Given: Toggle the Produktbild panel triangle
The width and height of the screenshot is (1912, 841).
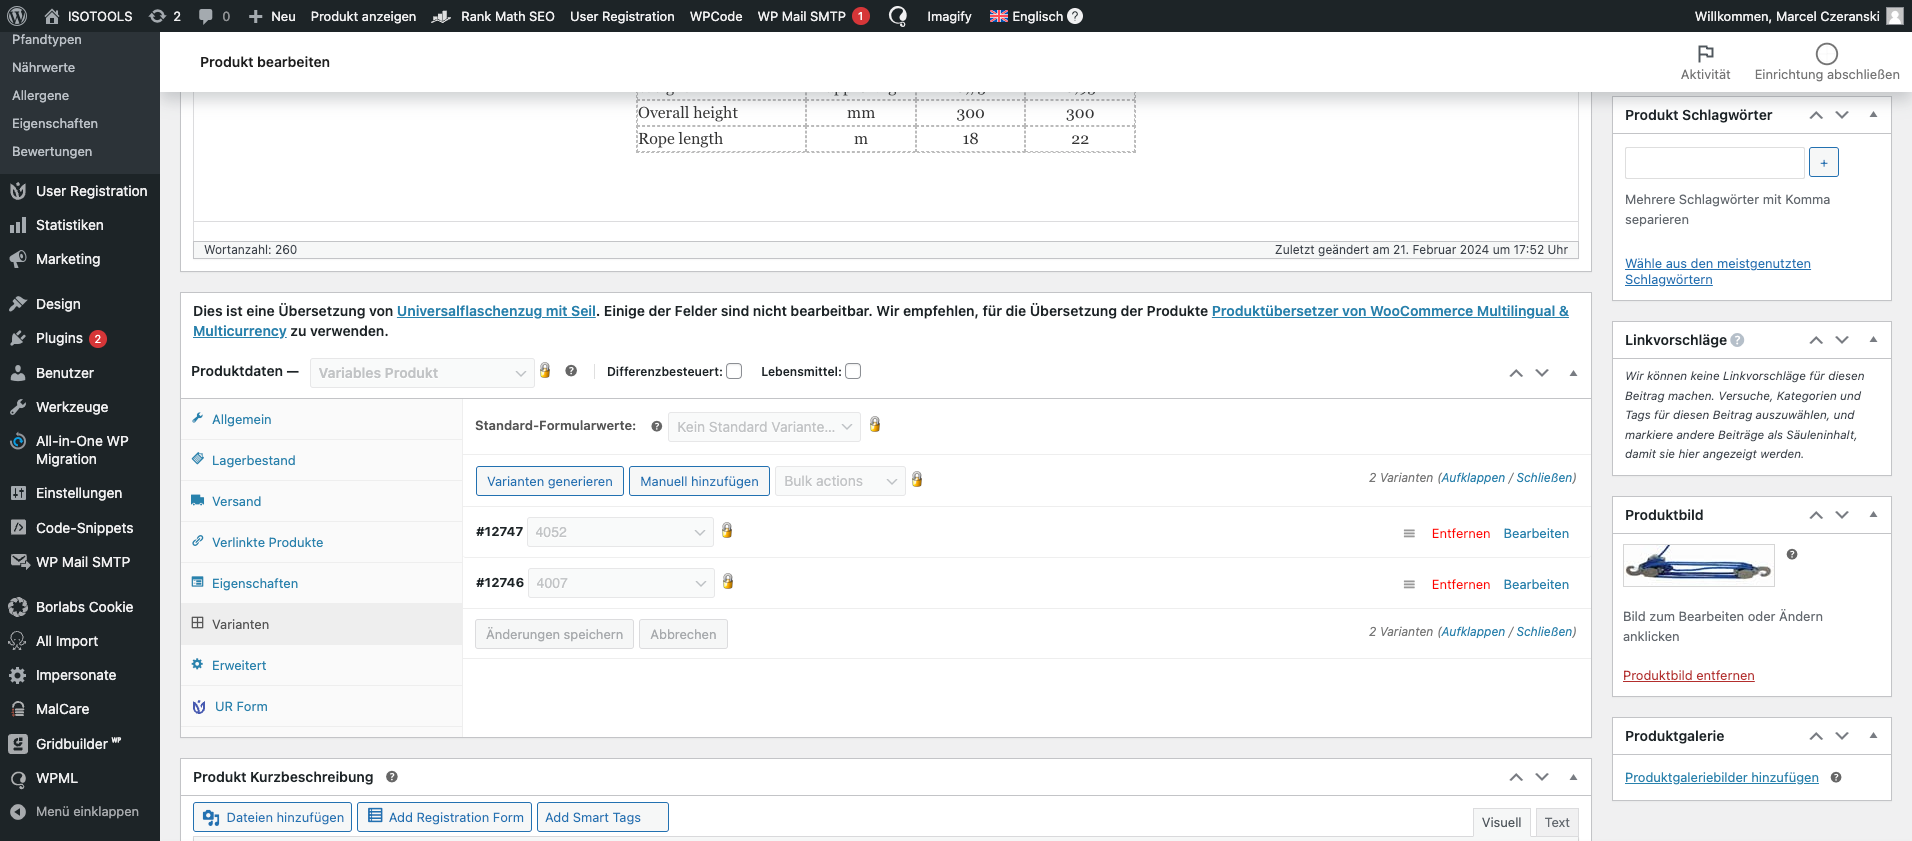Looking at the screenshot, I should click(x=1873, y=515).
